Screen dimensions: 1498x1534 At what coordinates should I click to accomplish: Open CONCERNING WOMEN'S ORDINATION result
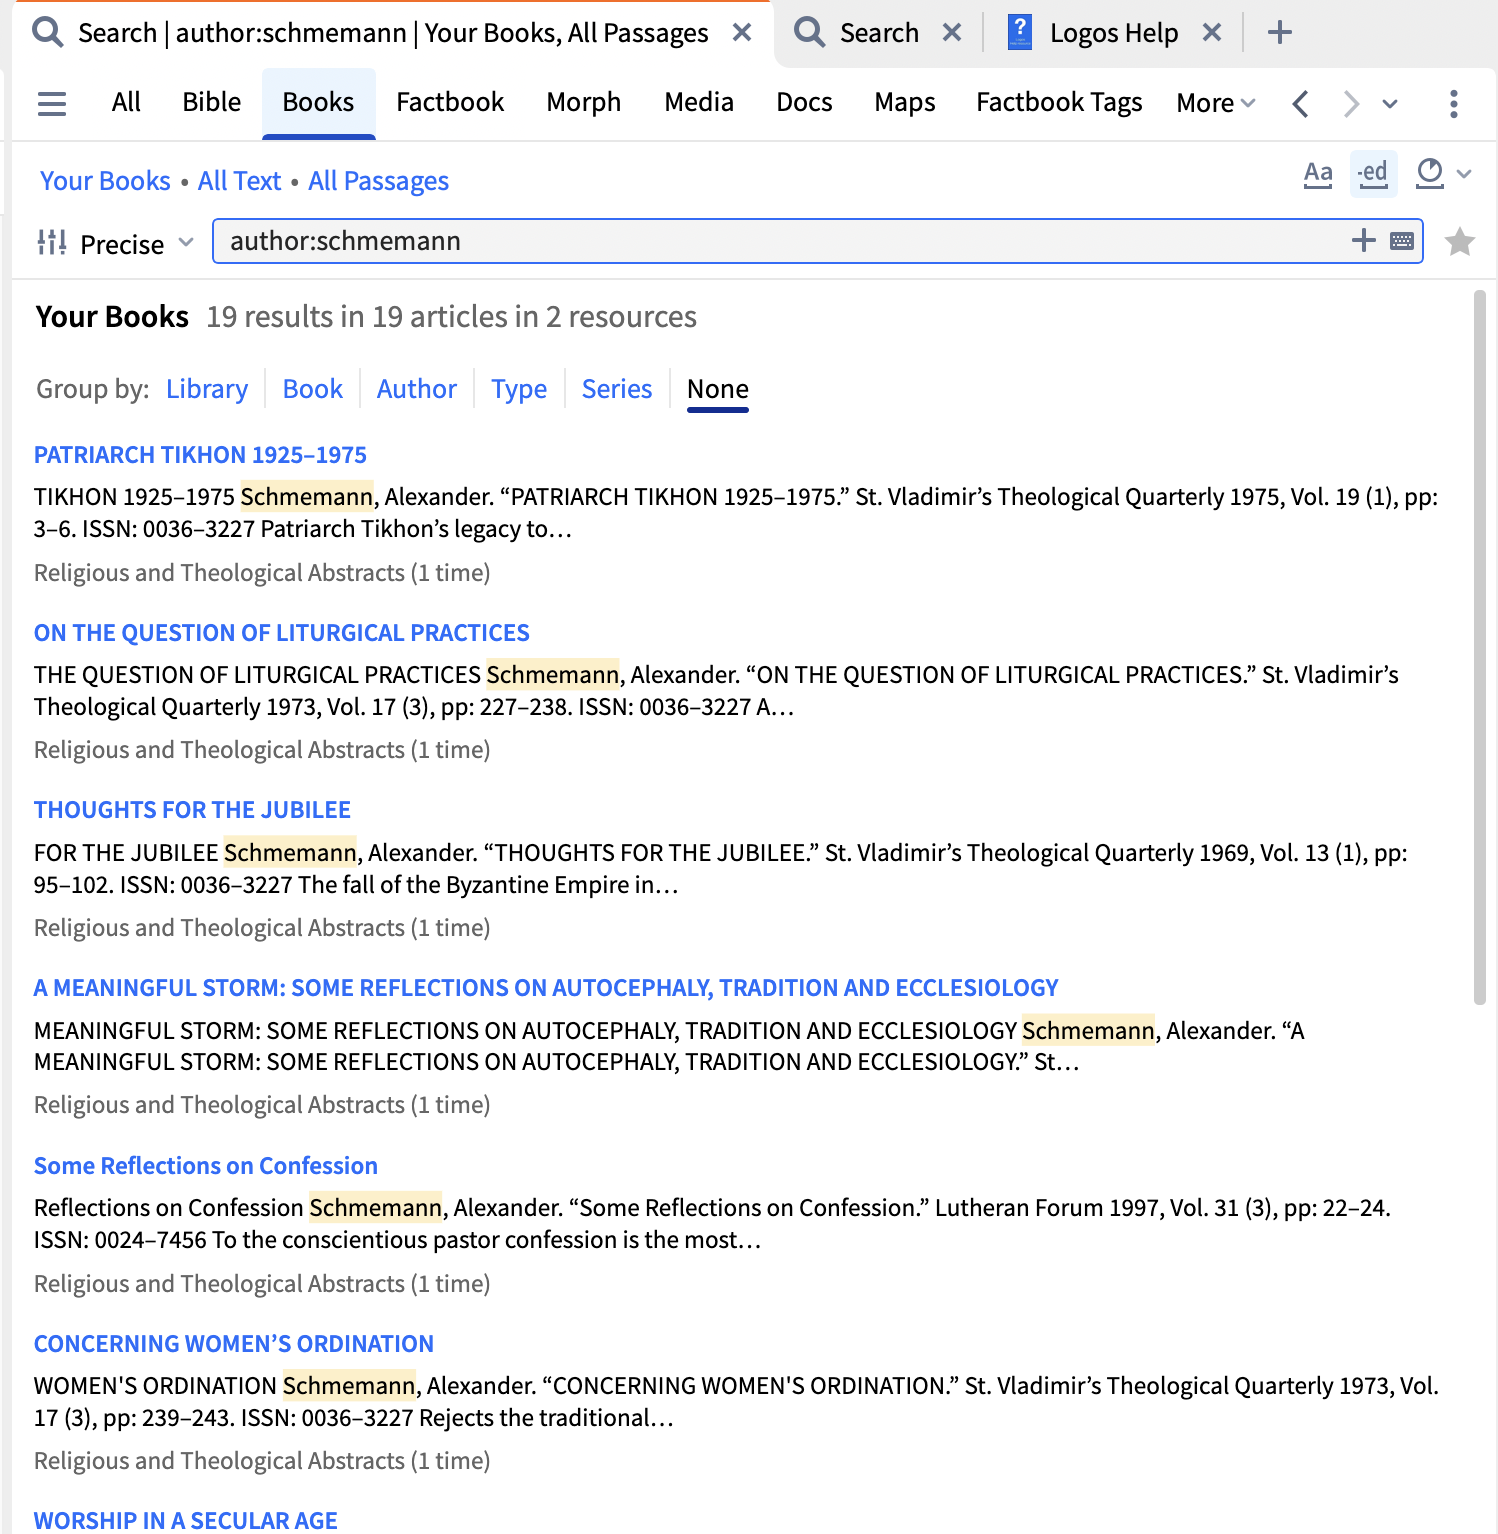coord(234,1344)
